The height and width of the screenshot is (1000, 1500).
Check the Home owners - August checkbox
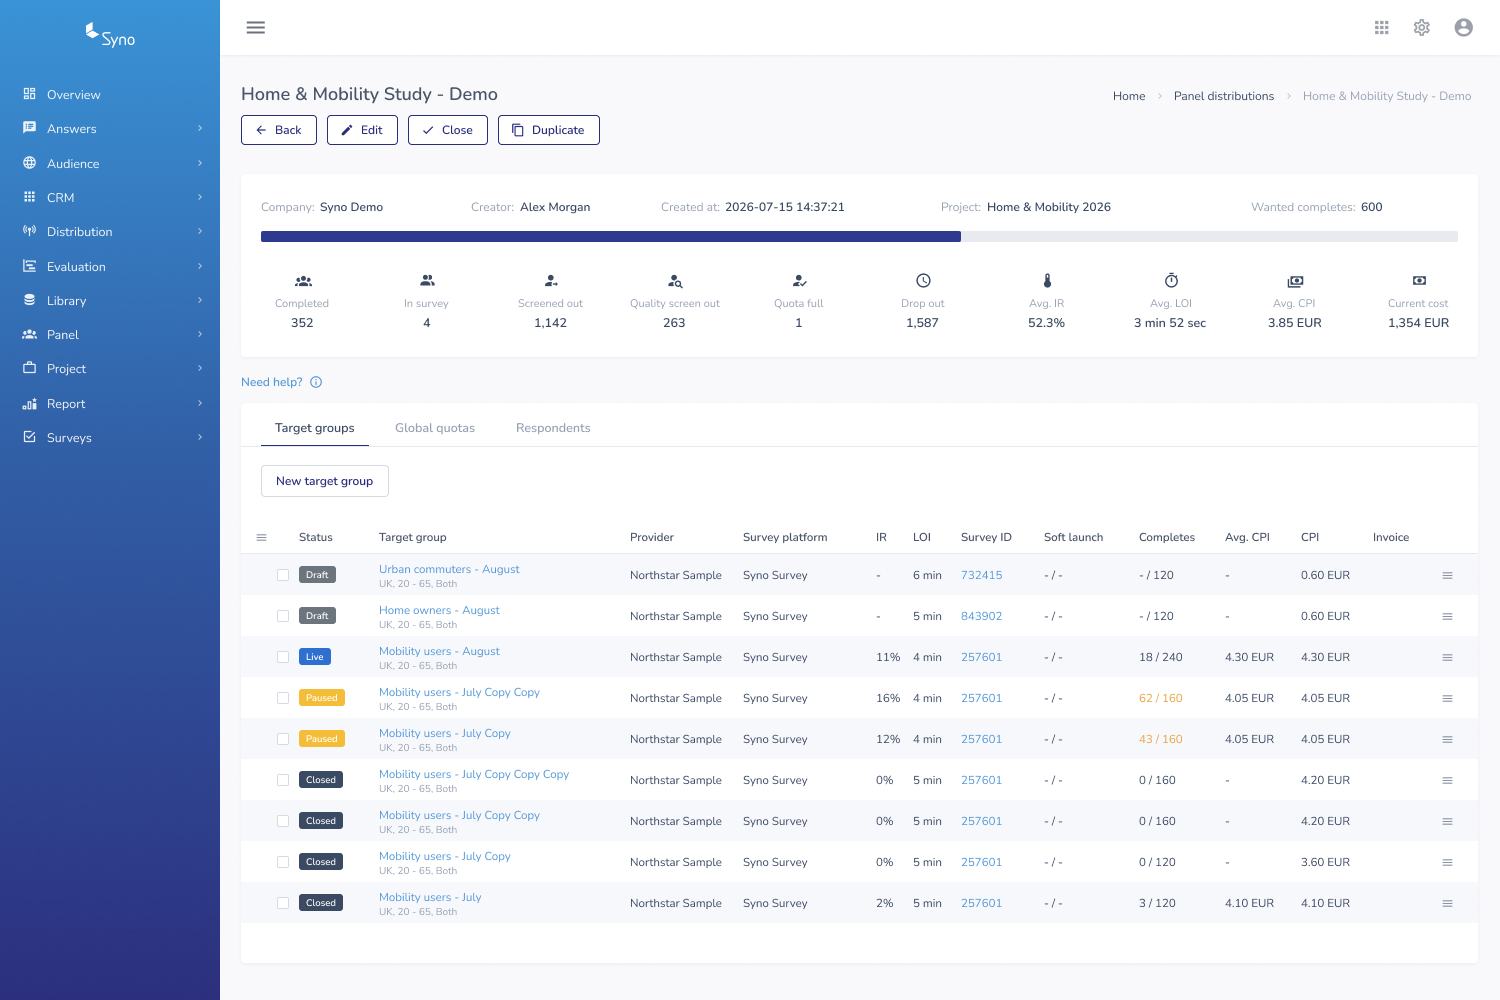click(x=283, y=616)
